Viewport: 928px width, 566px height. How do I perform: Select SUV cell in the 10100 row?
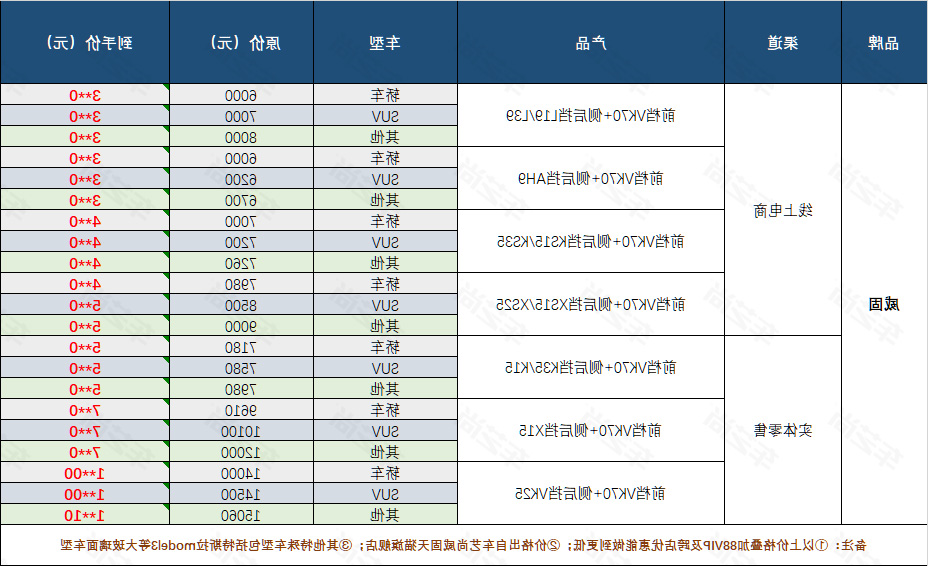[385, 431]
